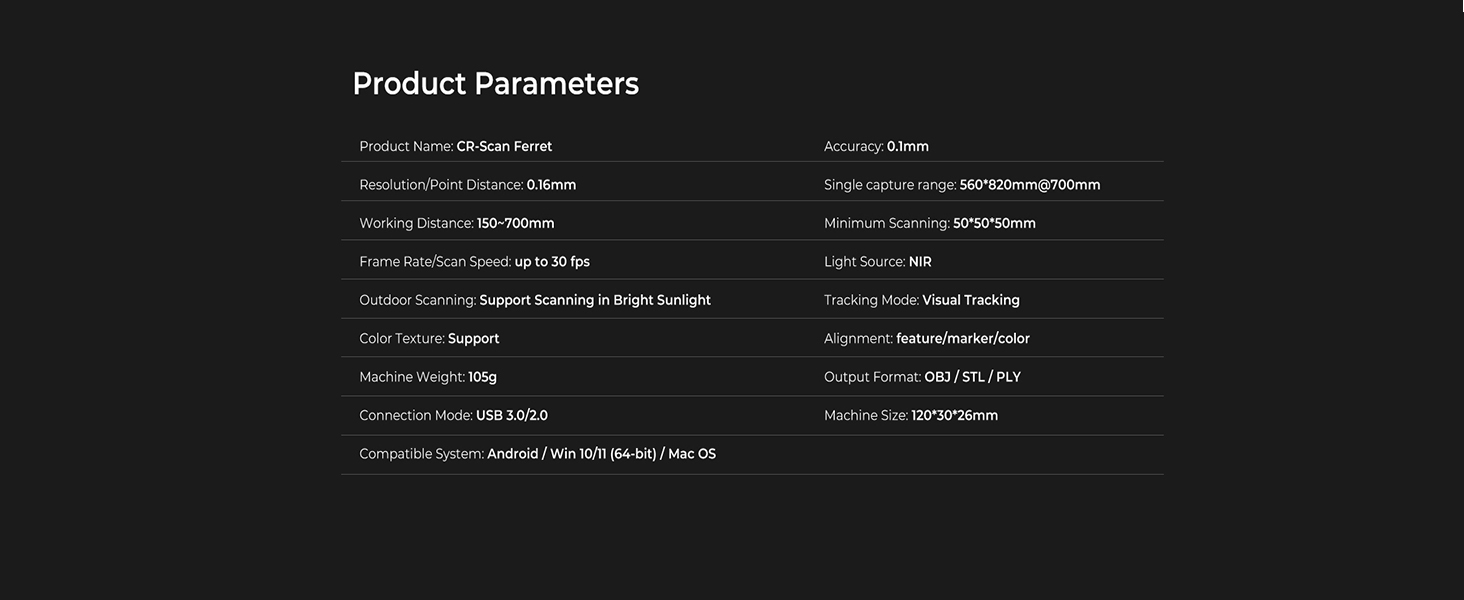Click the Compatible System Android / Win / Mac text
This screenshot has width=1464, height=600.
(601, 455)
